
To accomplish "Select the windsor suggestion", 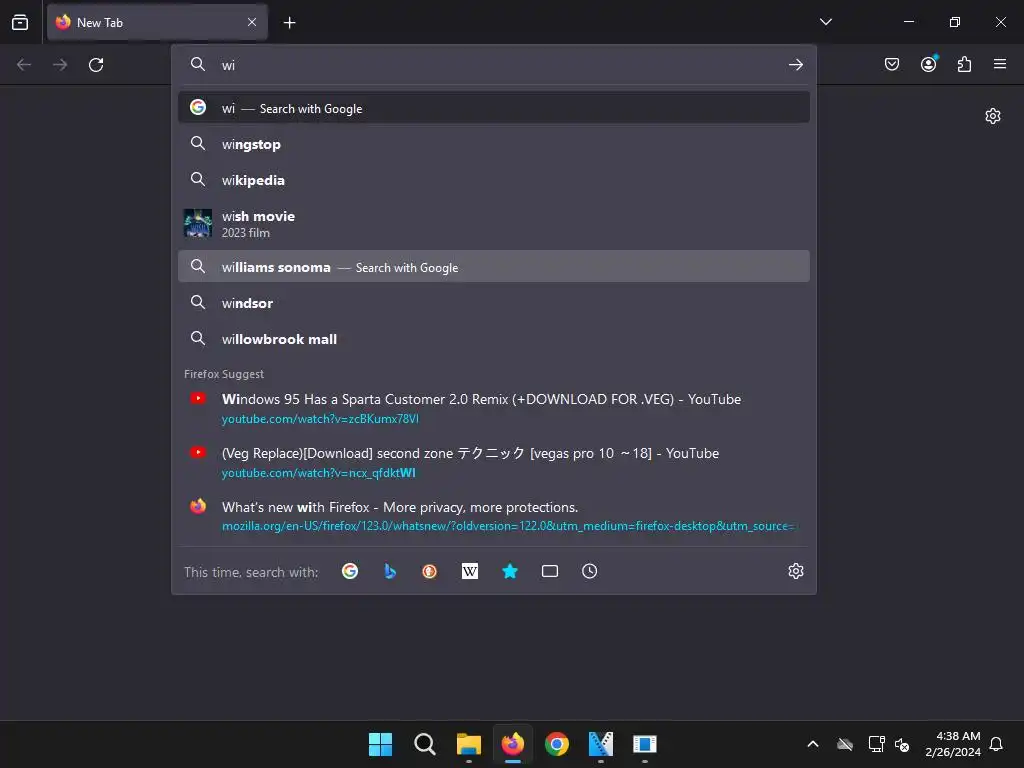I will click(494, 303).
